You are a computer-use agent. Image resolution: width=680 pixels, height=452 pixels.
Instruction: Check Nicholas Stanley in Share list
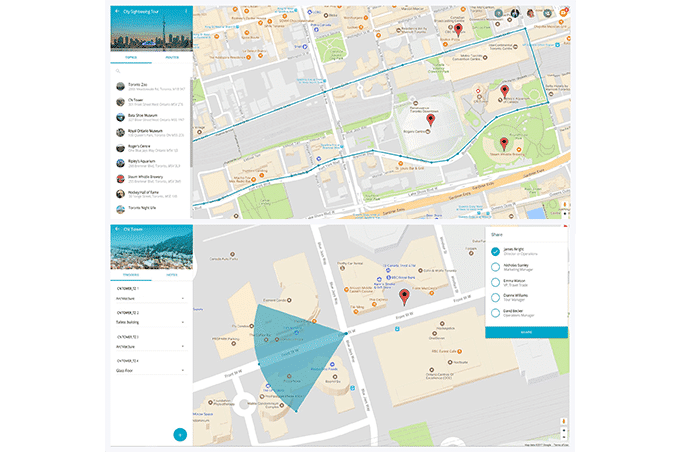pos(496,267)
